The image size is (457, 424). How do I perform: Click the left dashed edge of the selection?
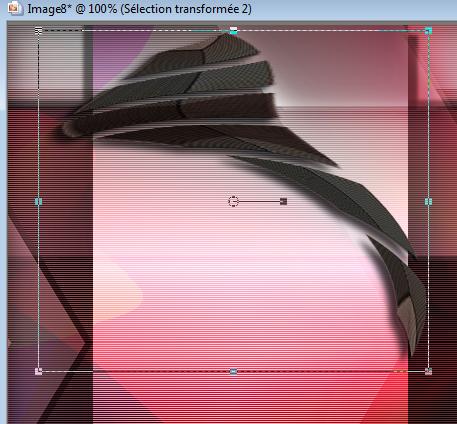(x=39, y=117)
